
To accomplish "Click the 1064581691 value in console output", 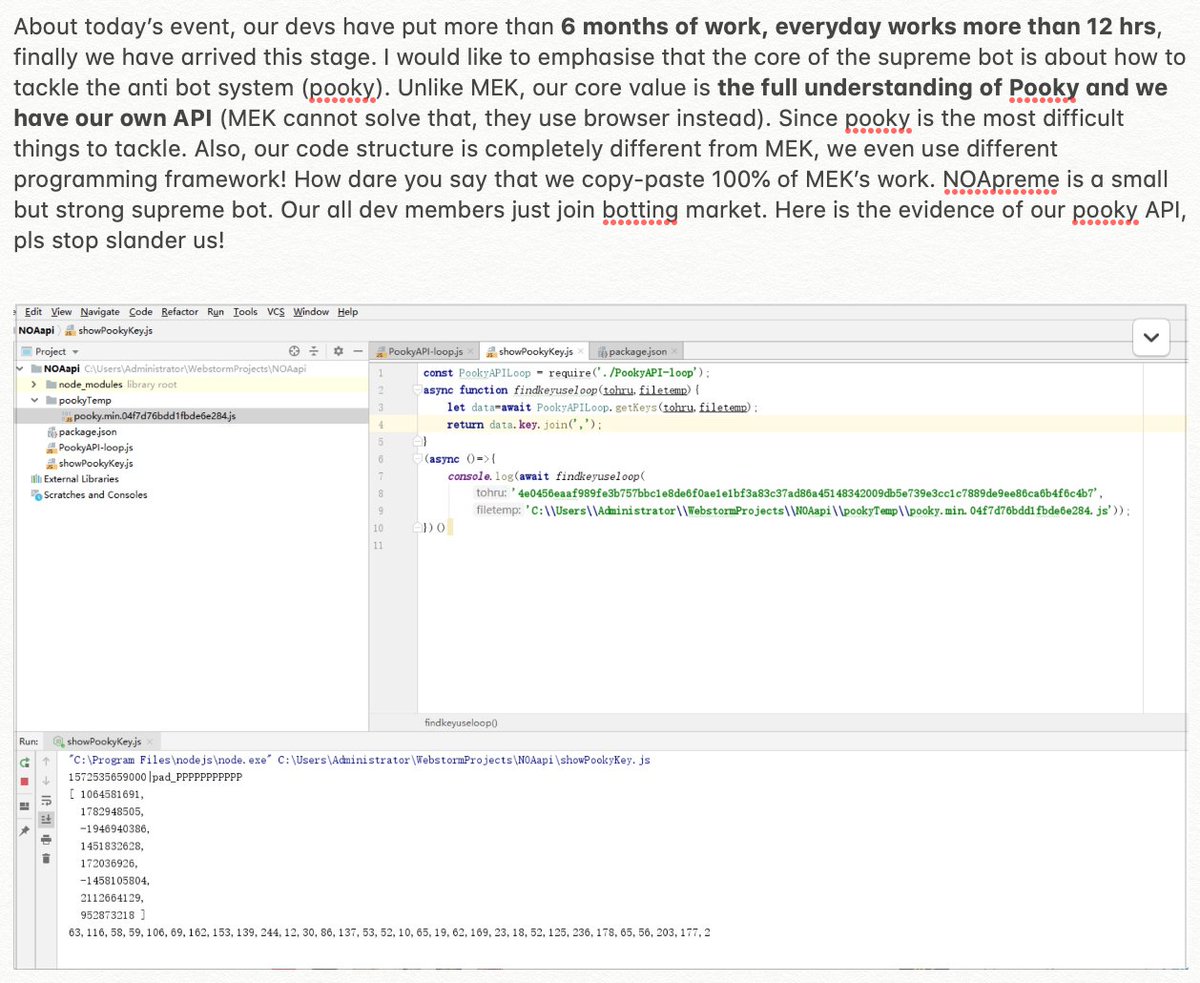I will pos(111,794).
